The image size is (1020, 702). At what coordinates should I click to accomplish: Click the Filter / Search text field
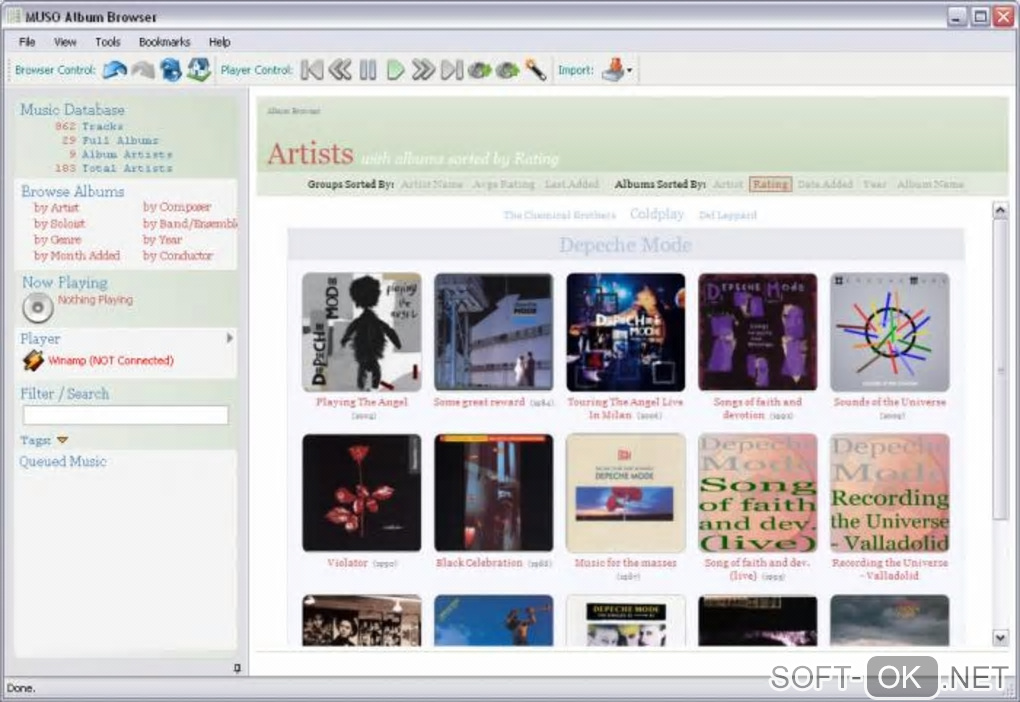125,415
